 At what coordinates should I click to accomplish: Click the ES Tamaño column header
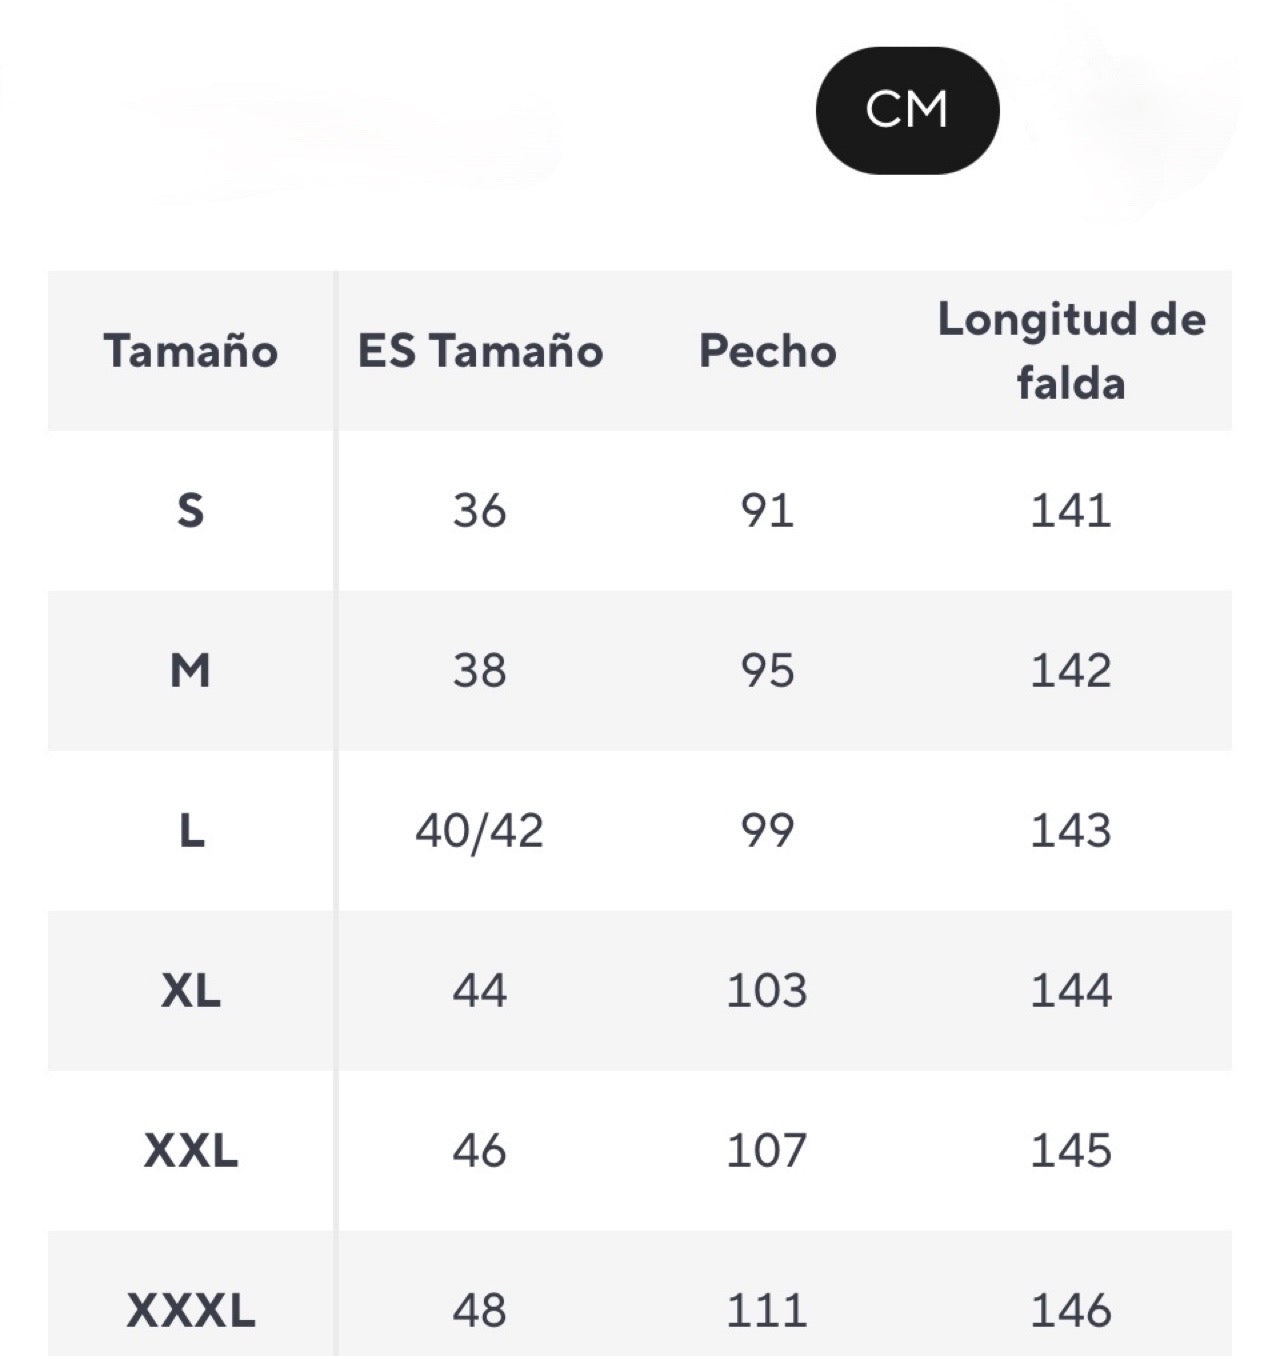pyautogui.click(x=480, y=351)
